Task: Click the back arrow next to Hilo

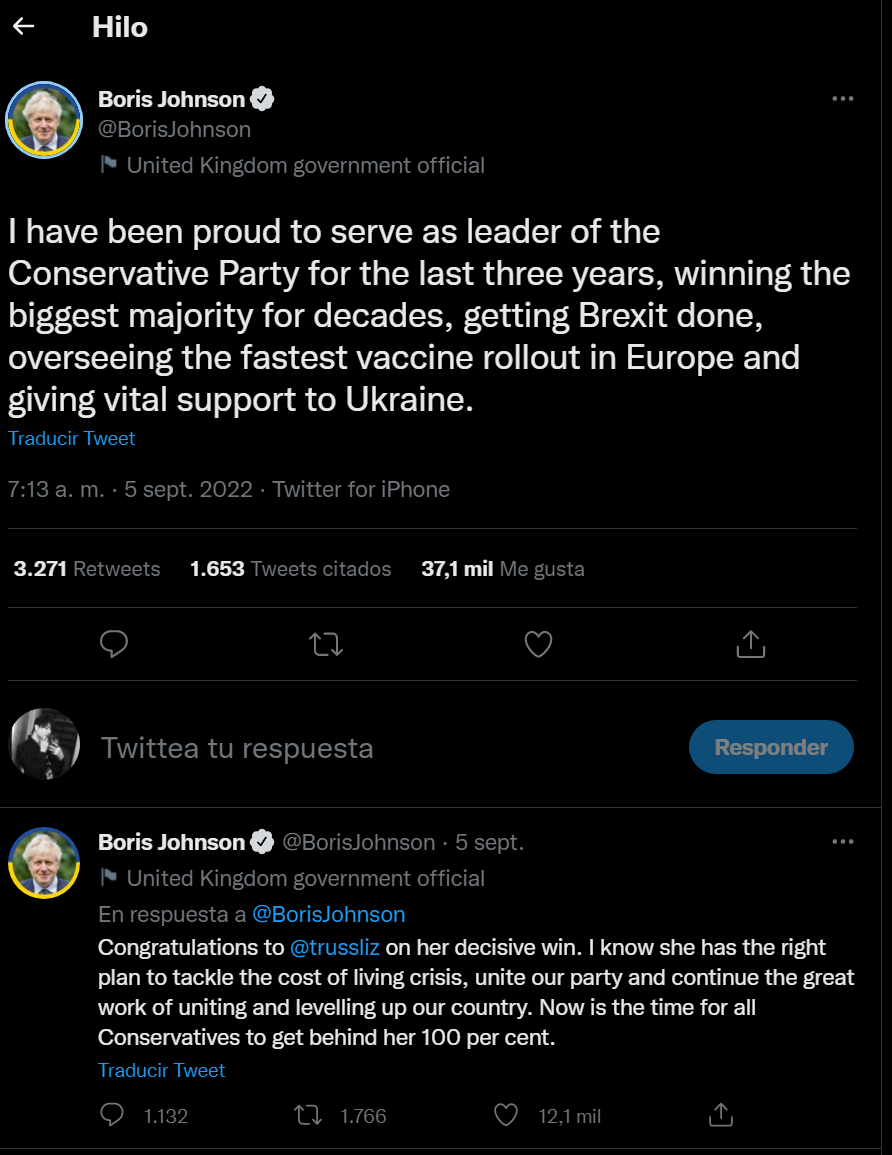Action: (24, 27)
